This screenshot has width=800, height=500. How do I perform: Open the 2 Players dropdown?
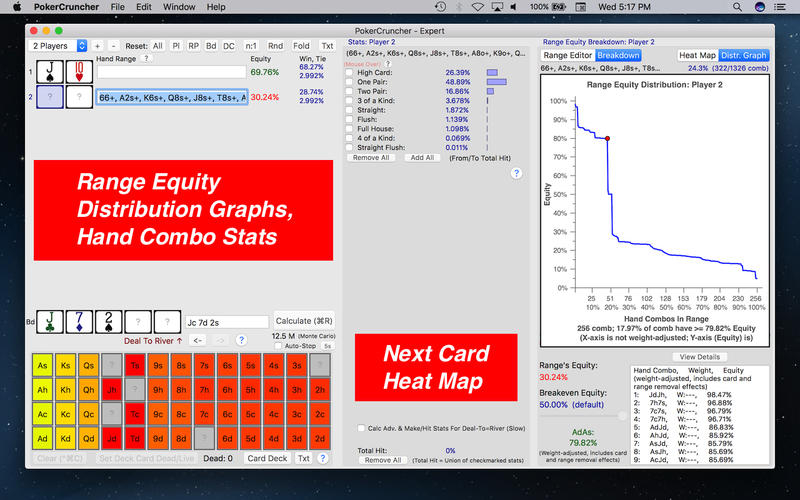[x=58, y=46]
